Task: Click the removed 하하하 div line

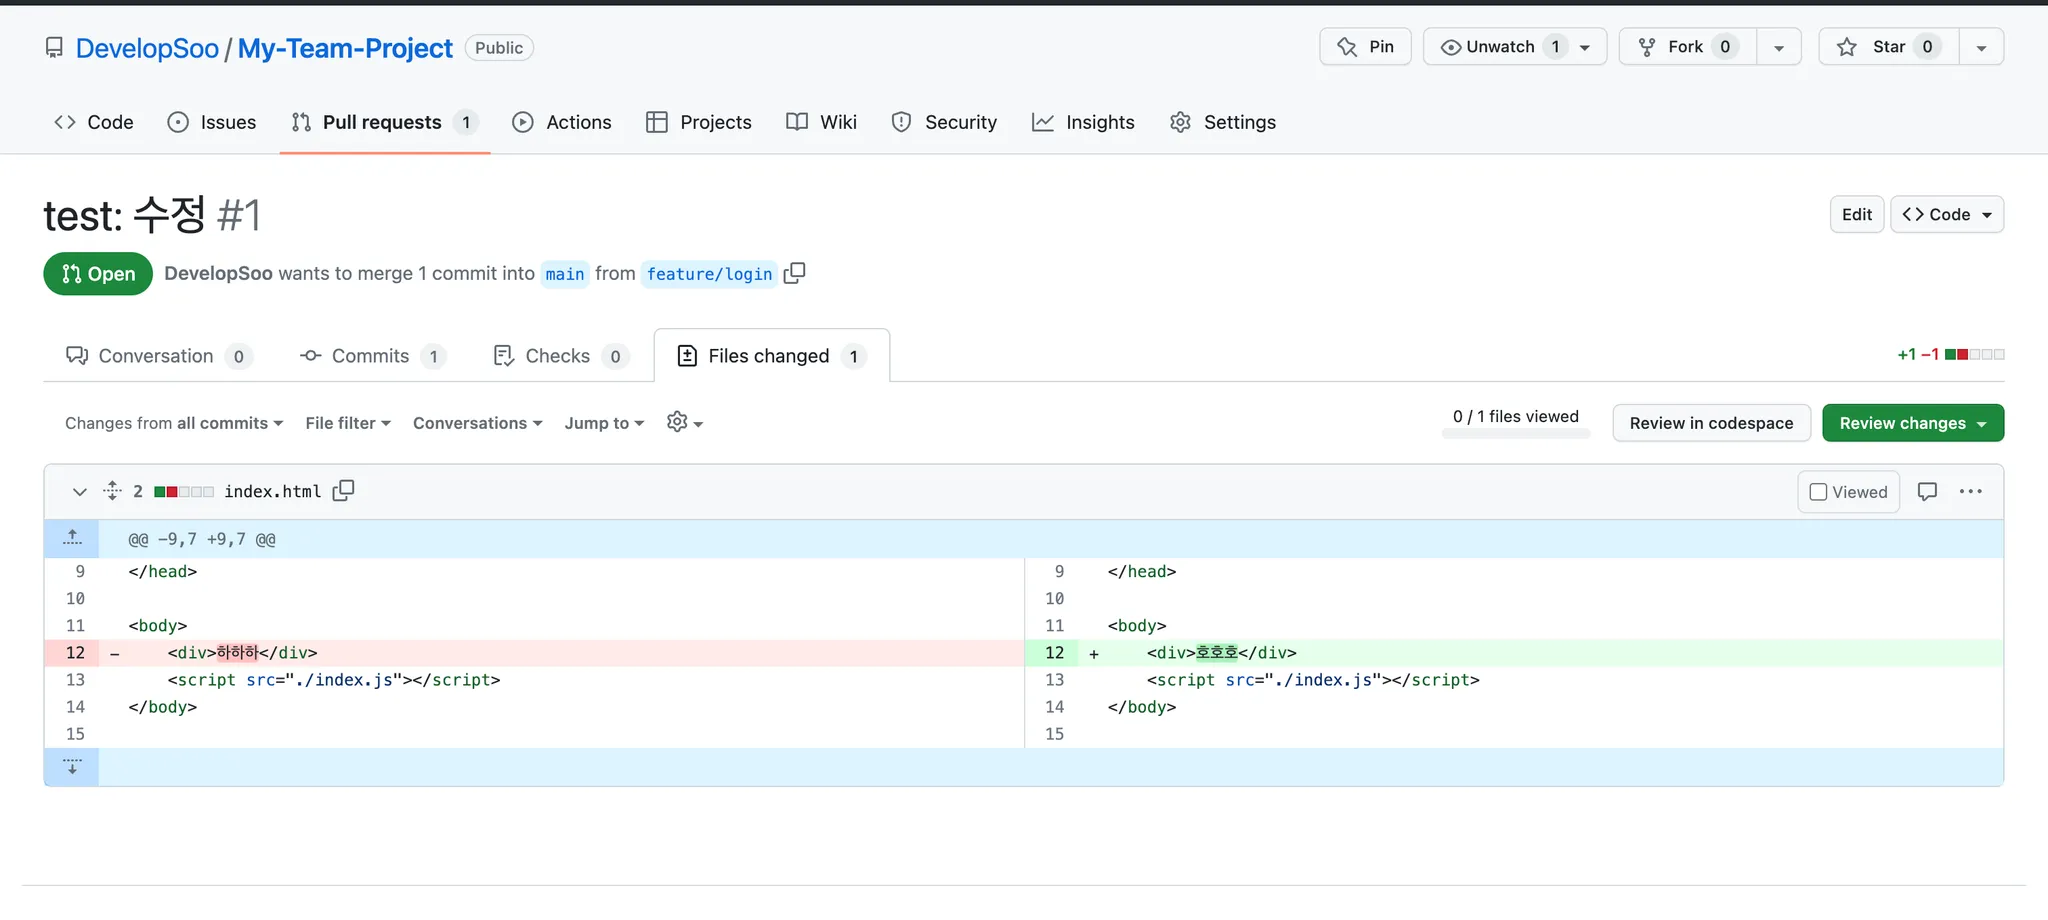Action: [562, 653]
